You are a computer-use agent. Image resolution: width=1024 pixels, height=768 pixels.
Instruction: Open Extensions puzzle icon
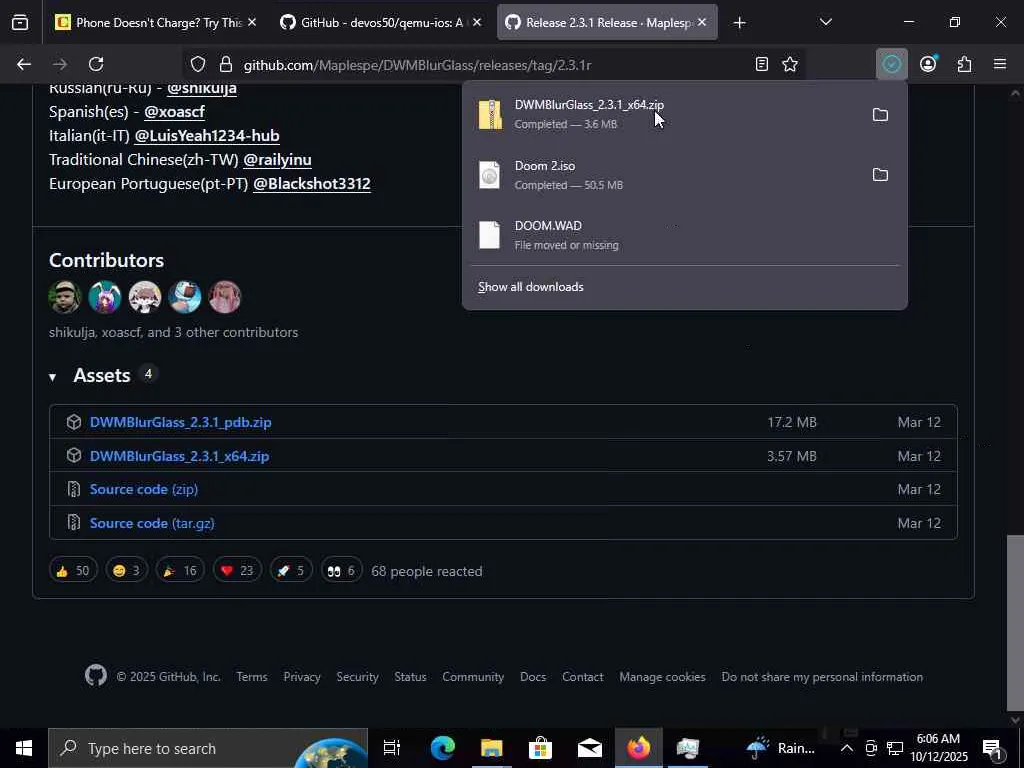pyautogui.click(x=965, y=64)
